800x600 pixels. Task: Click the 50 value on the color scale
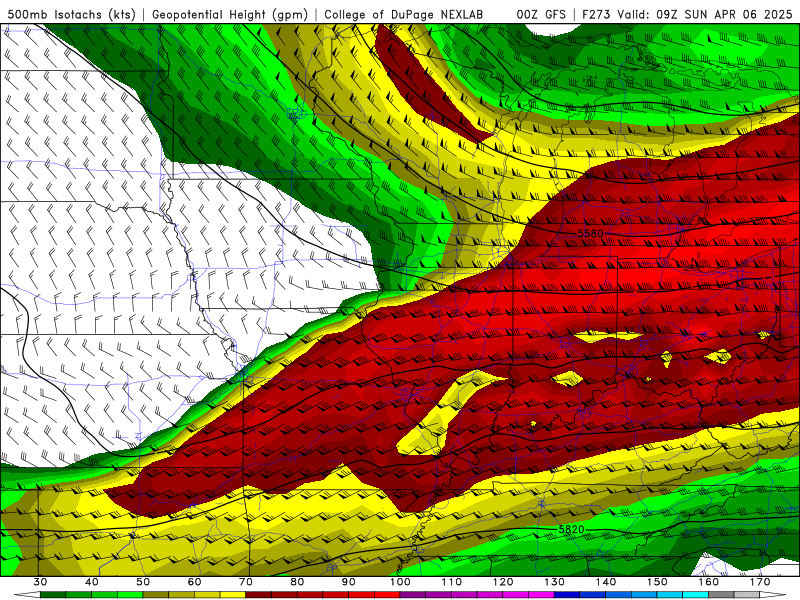point(143,582)
